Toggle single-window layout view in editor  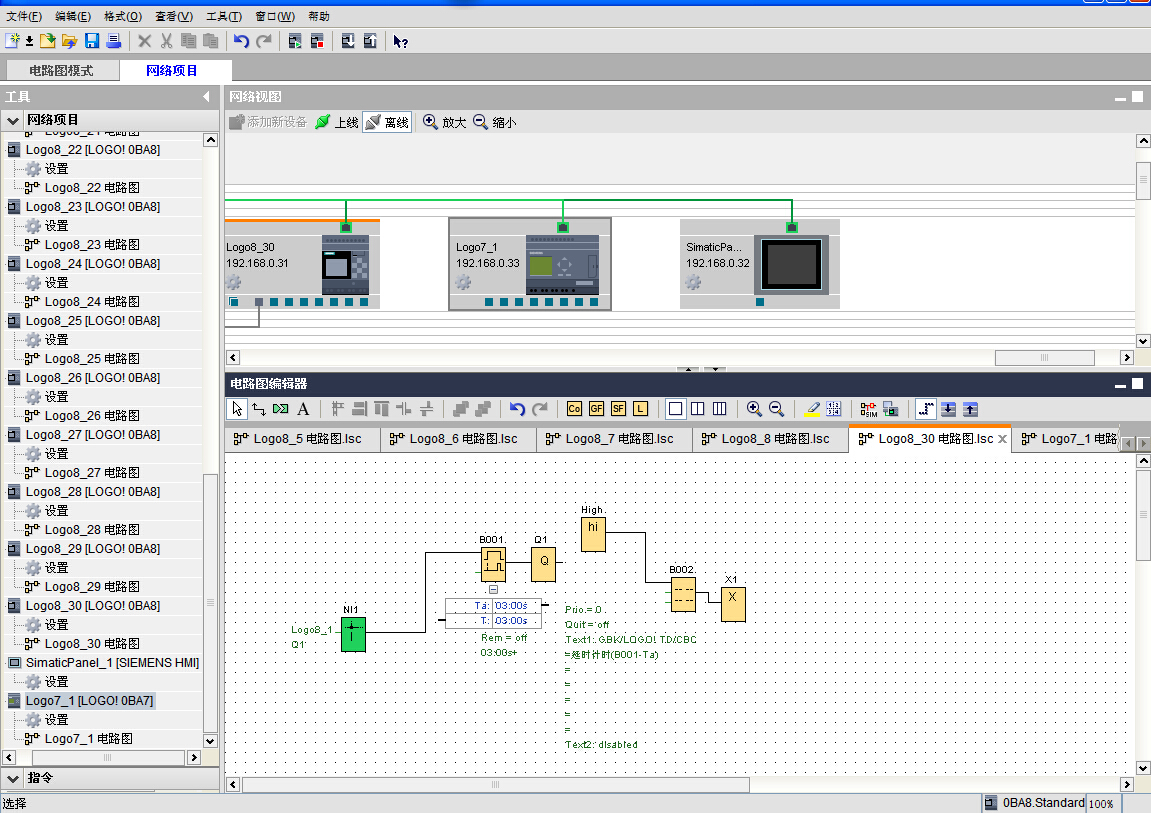coord(675,409)
